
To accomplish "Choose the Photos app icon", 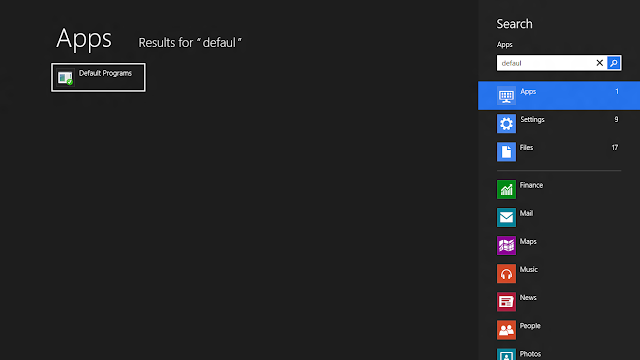I will point(506,354).
